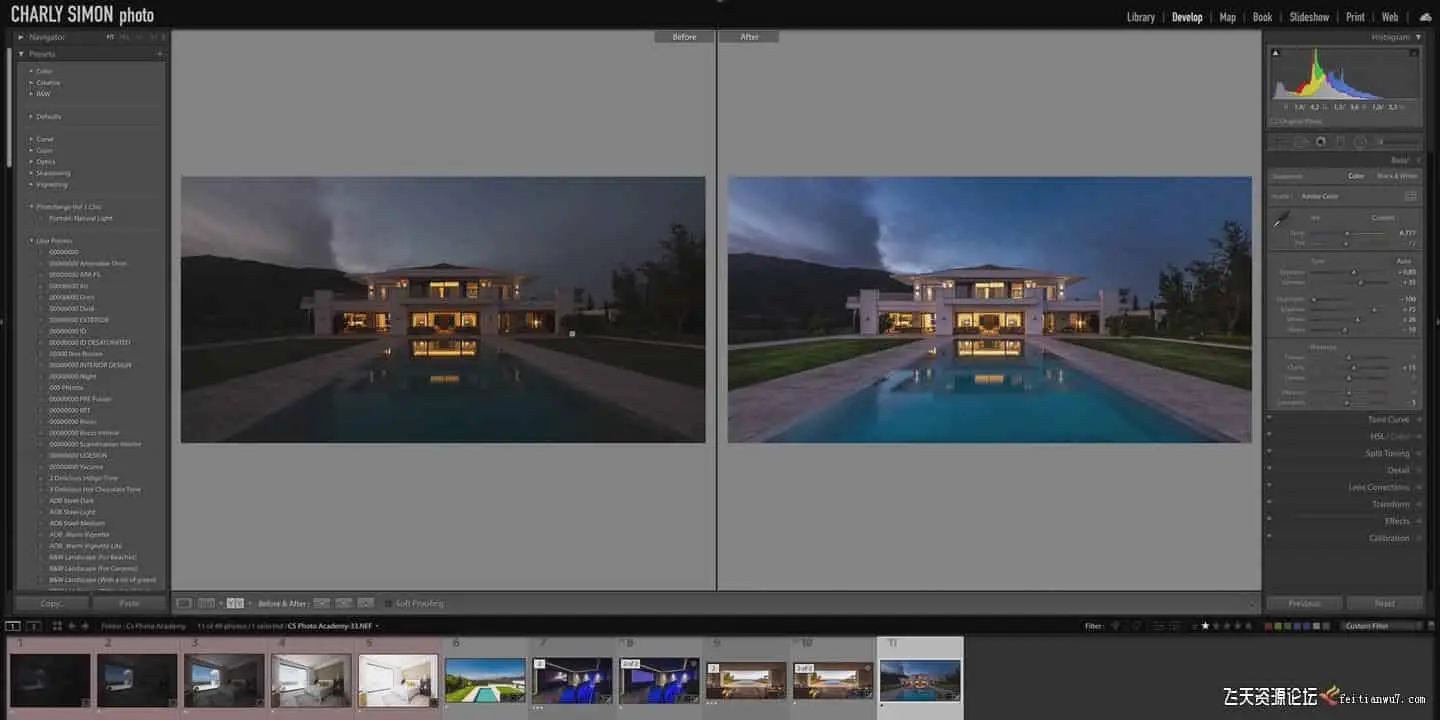Collapse the Histogram panel

[1418, 37]
